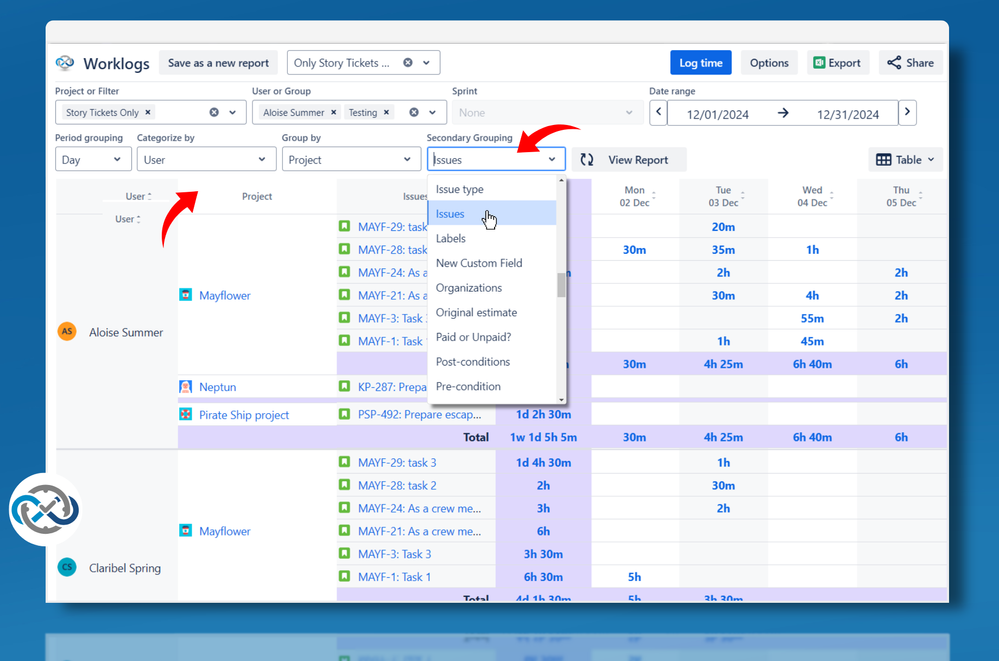
Task: Click the Excel icon on Export button
Action: pos(819,62)
